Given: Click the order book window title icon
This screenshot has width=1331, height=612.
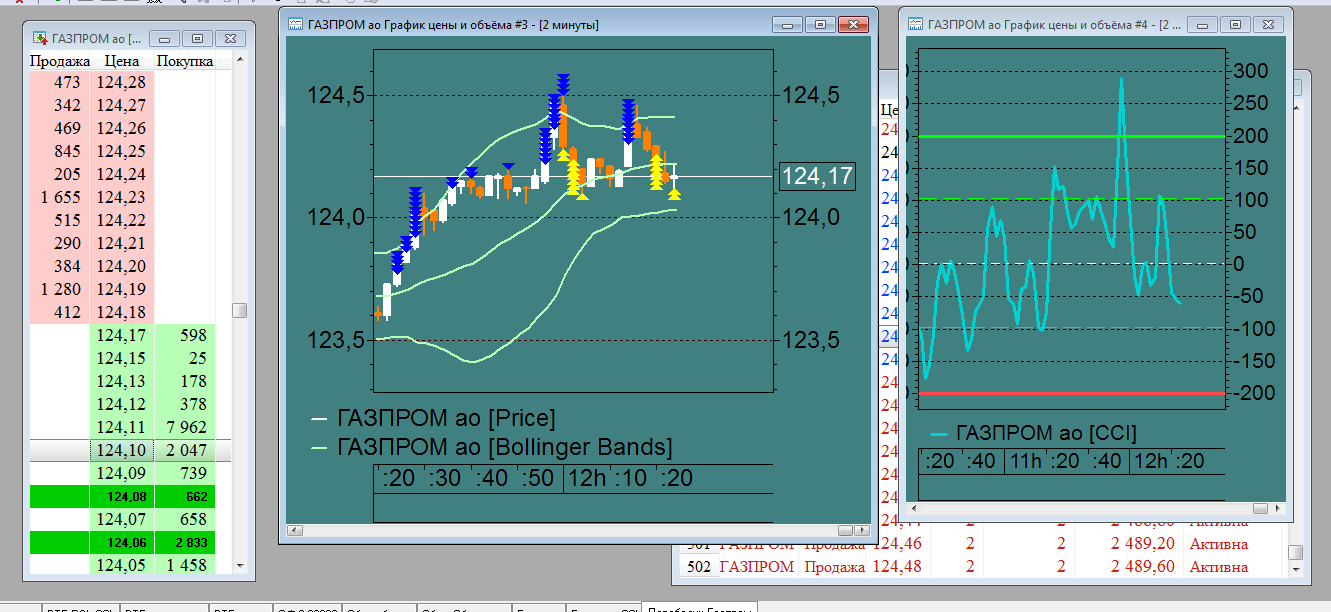Looking at the screenshot, I should [41, 38].
